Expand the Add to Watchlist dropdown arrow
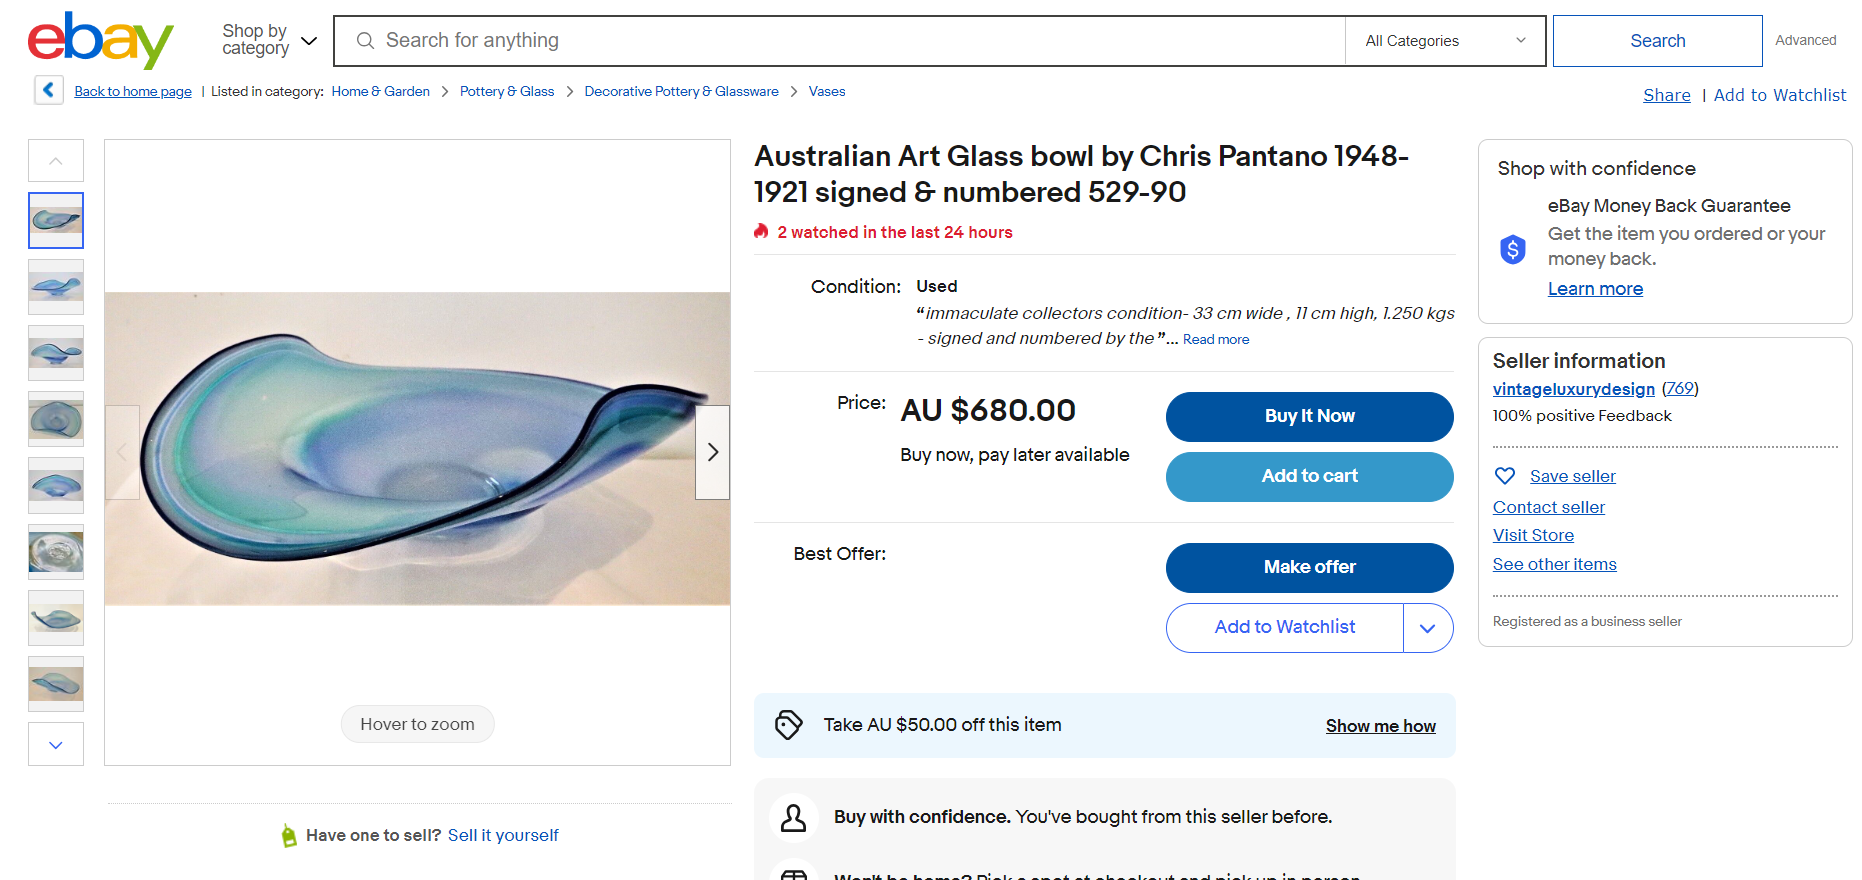The width and height of the screenshot is (1862, 880). pyautogui.click(x=1427, y=628)
